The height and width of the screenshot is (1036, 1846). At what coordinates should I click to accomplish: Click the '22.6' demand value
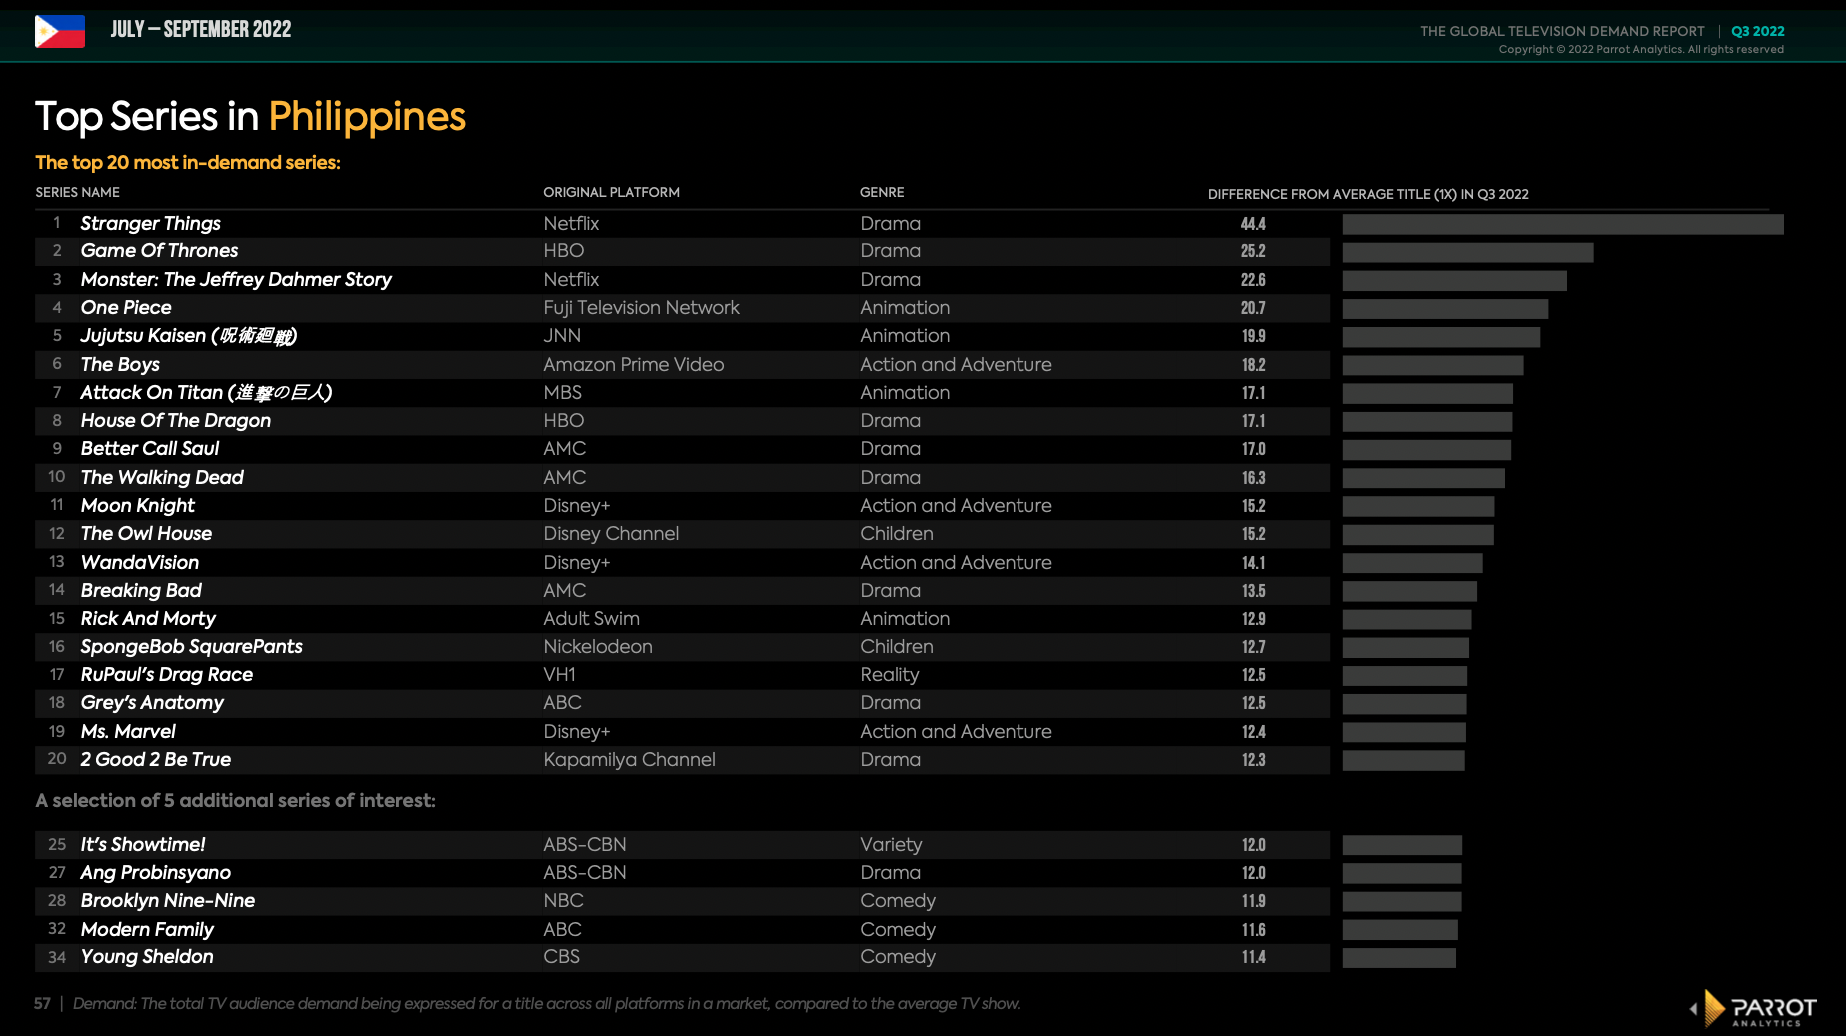(x=1253, y=280)
